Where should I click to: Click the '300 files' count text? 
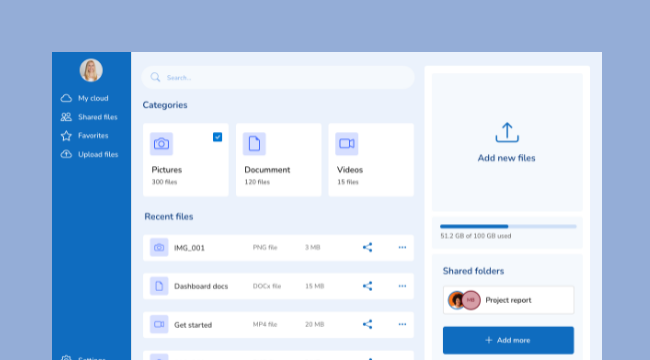164,182
